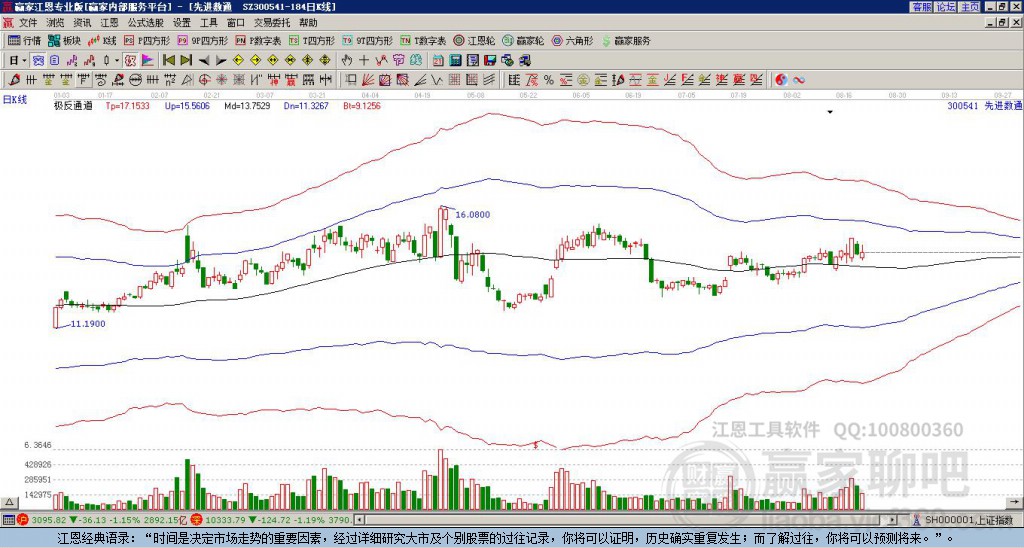Open the T四方形 time square tool

tap(312, 40)
